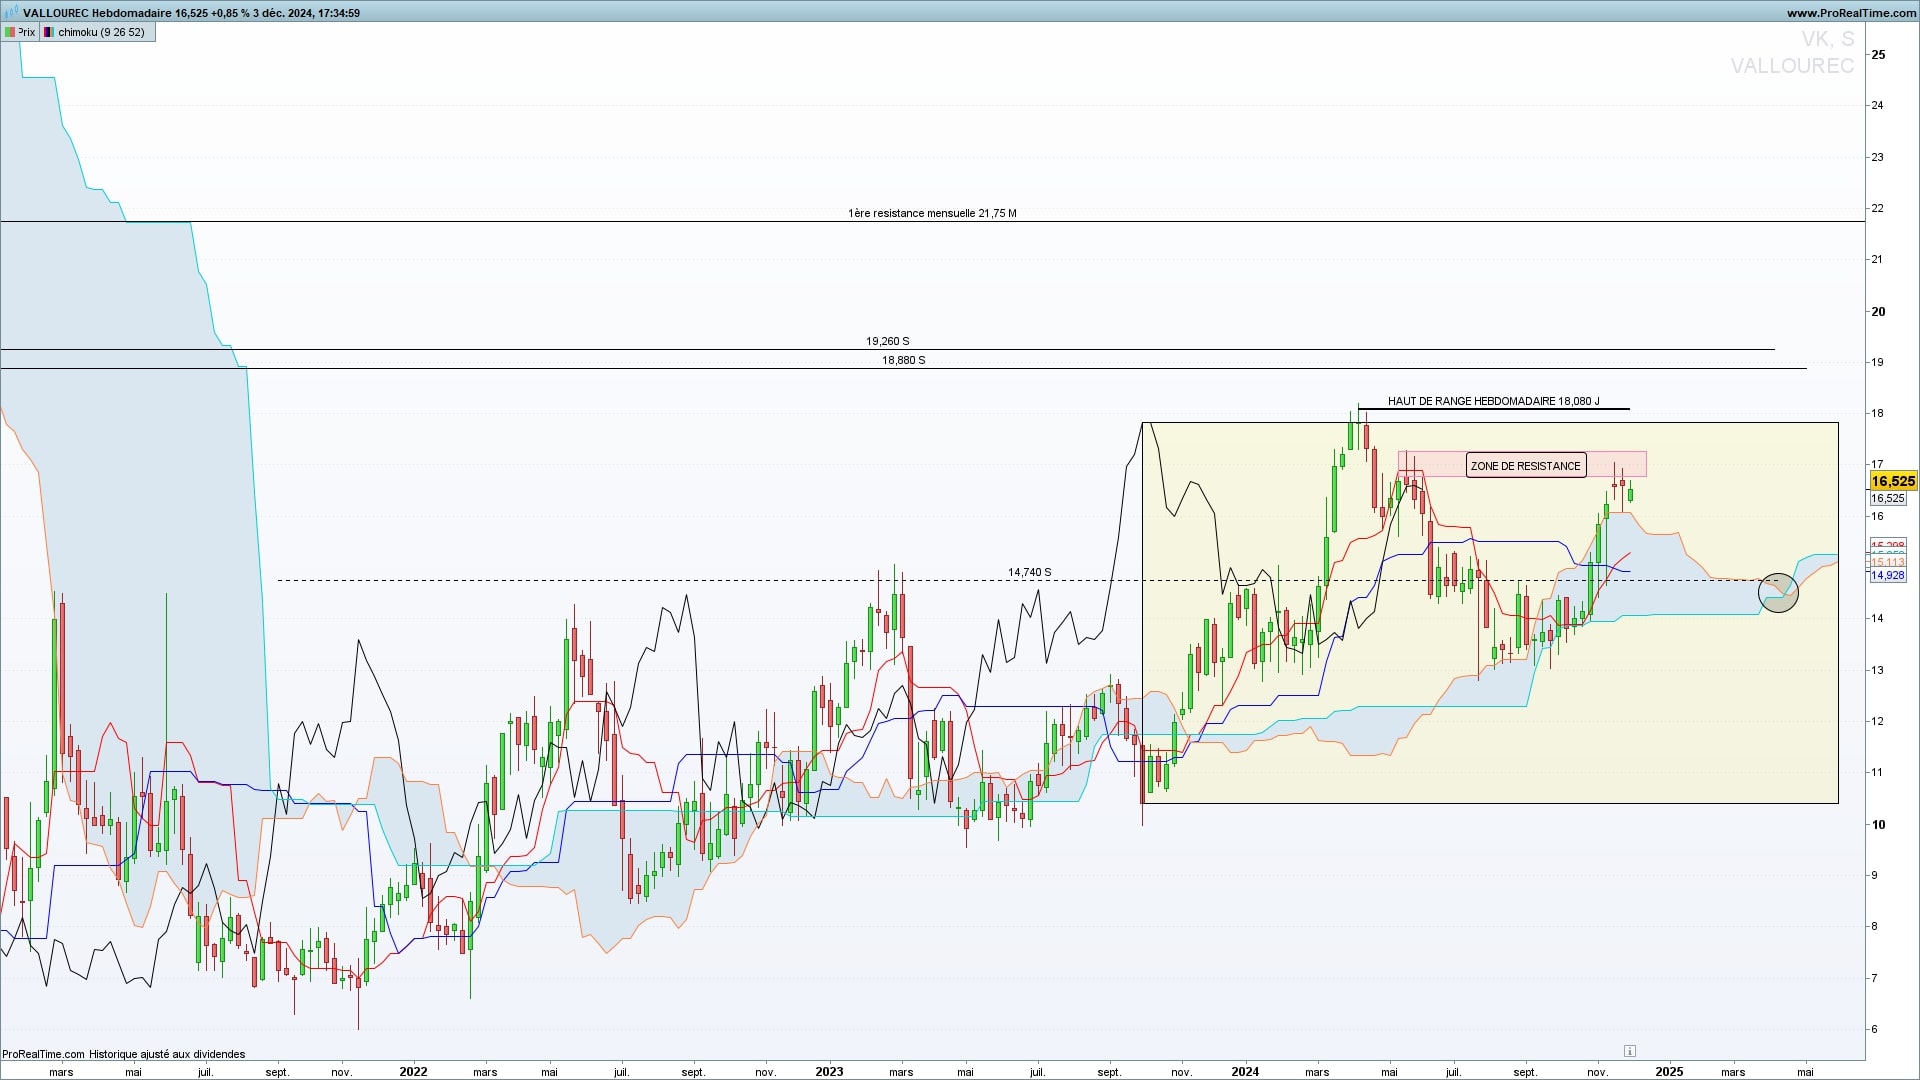Viewport: 1920px width, 1080px height.
Task: Open the www.ProRealTime.com link top right
Action: pos(1850,13)
